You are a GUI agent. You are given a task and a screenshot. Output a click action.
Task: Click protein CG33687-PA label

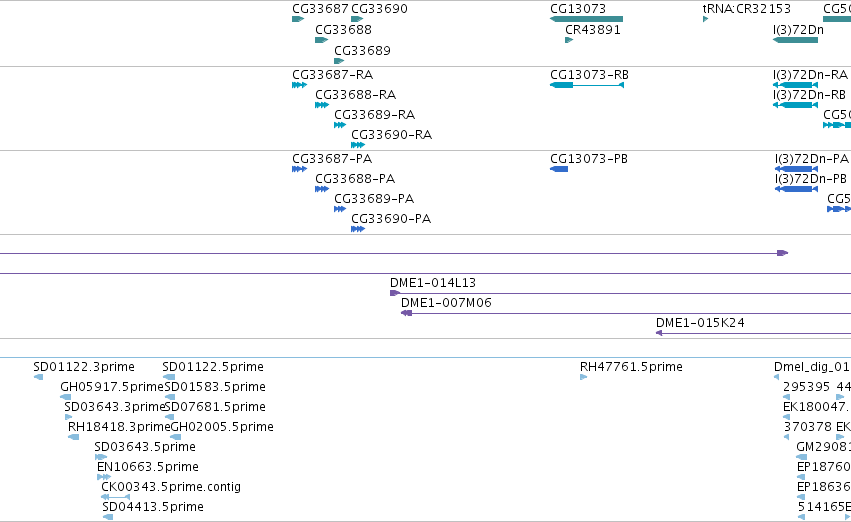(332, 158)
